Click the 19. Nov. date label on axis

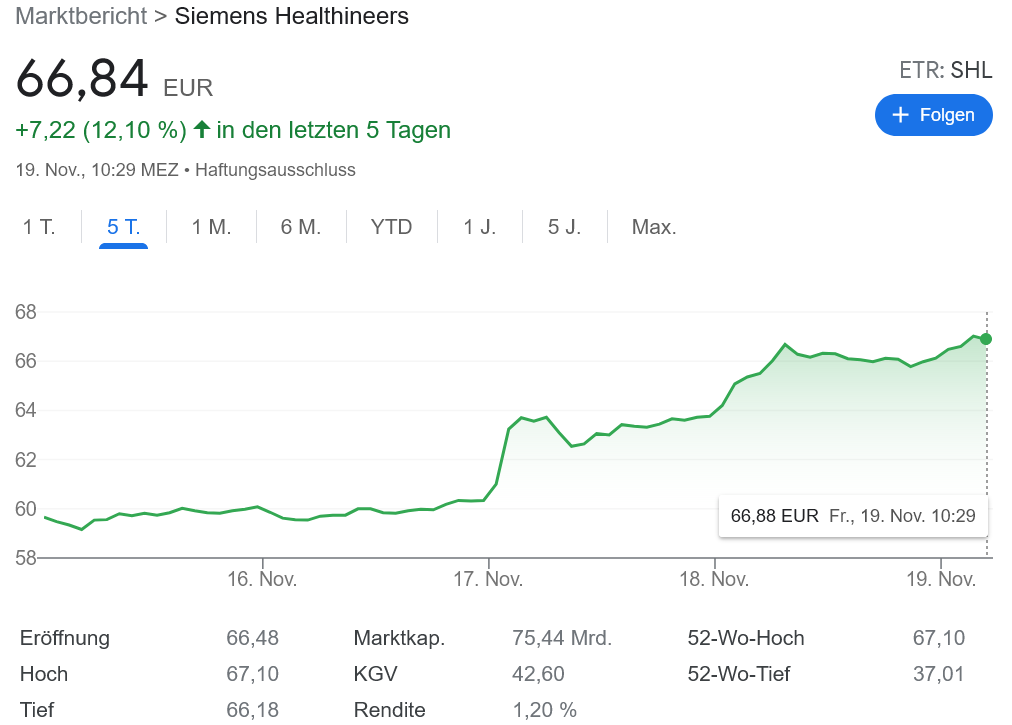coord(941,579)
